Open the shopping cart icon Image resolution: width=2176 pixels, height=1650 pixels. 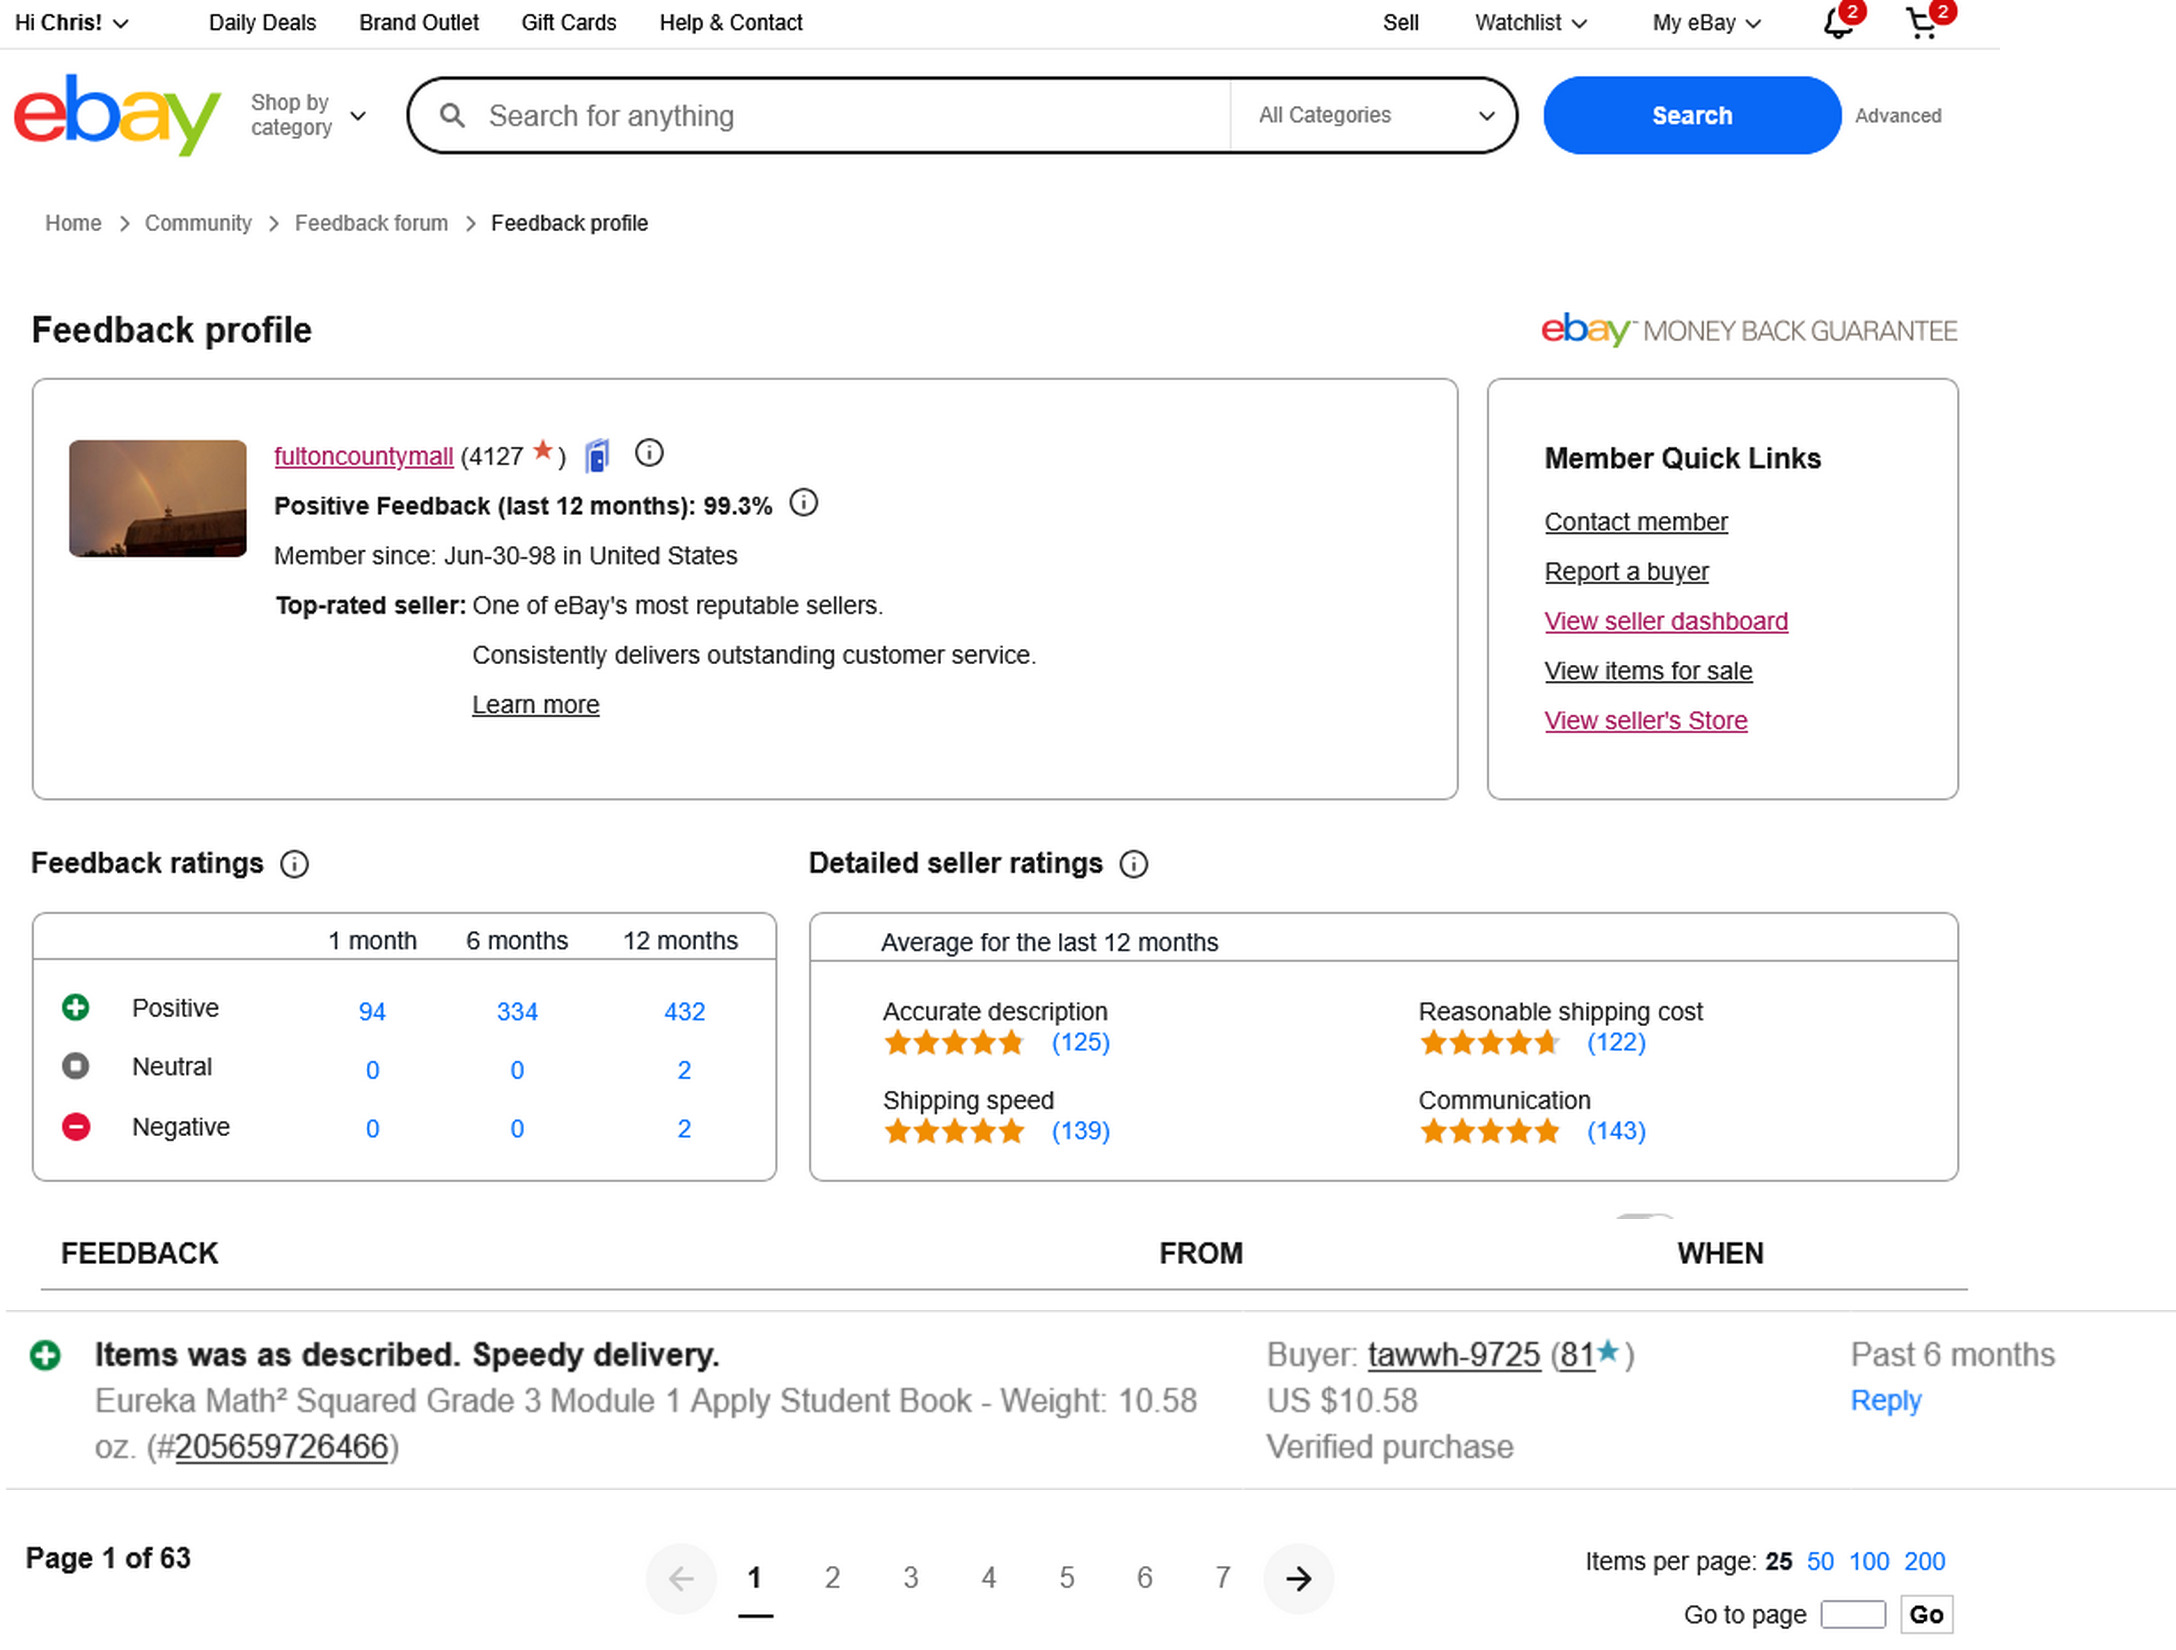point(1921,23)
